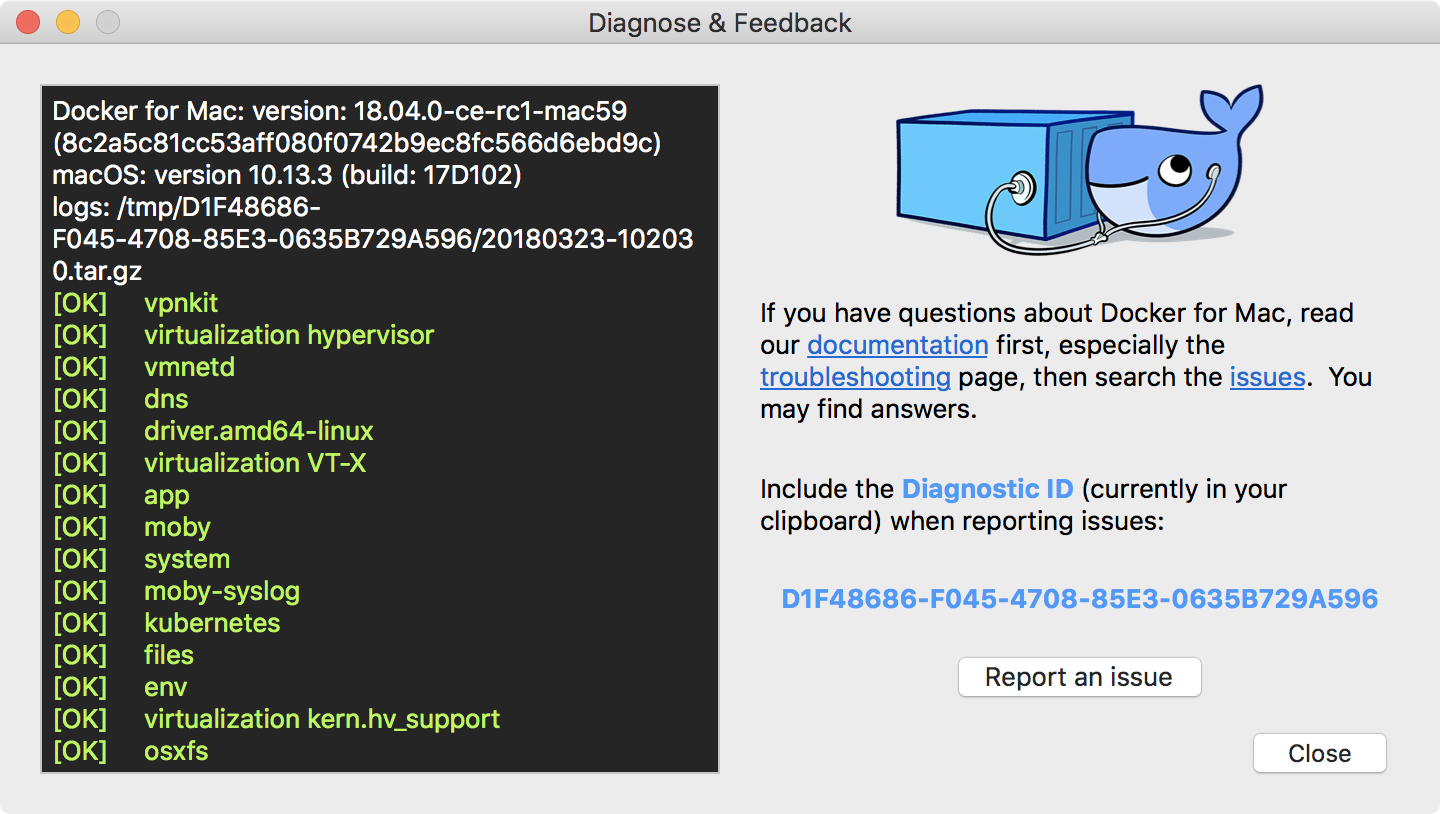Click the yellow minimize window button

coord(67,22)
